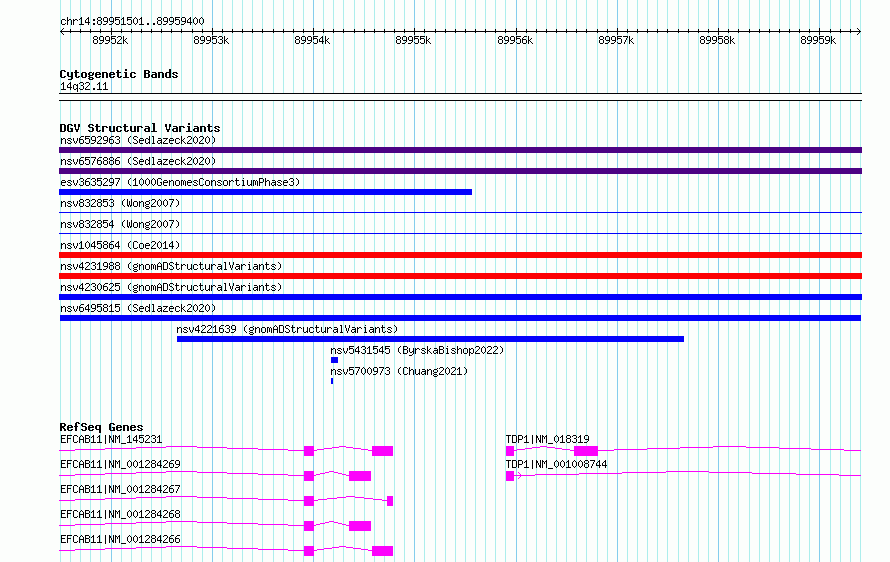Open the EFCAB11|NM_001284268 transcript label
Screen dimensions: 890x562
pyautogui.click(x=120, y=514)
